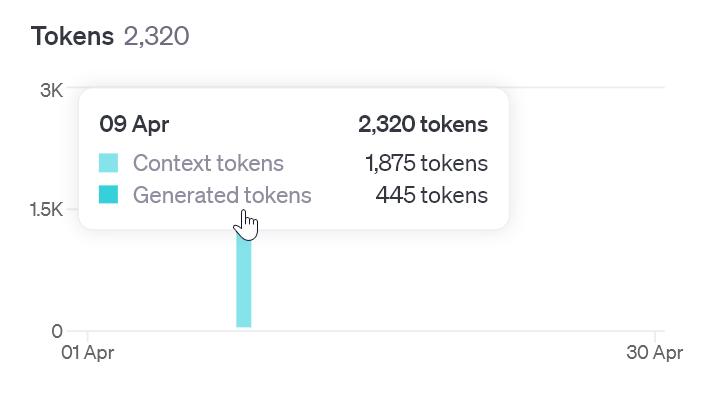Click the 01 Apr axis tick mark
The height and width of the screenshot is (418, 721).
88,337
